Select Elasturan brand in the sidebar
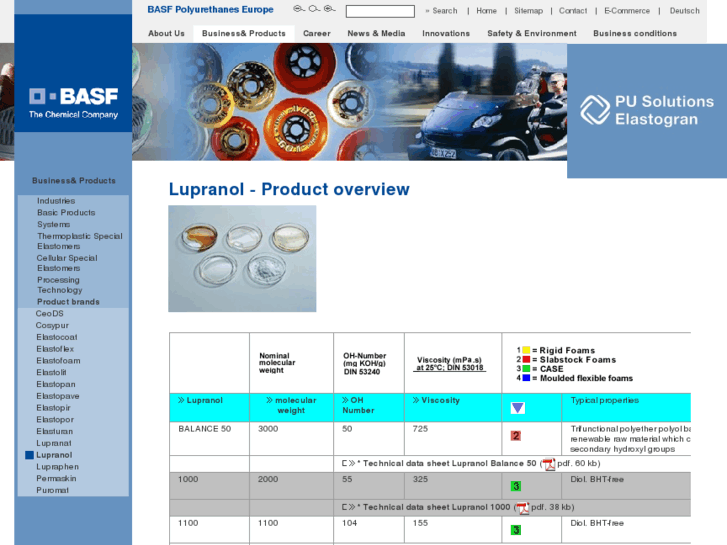 (55, 431)
